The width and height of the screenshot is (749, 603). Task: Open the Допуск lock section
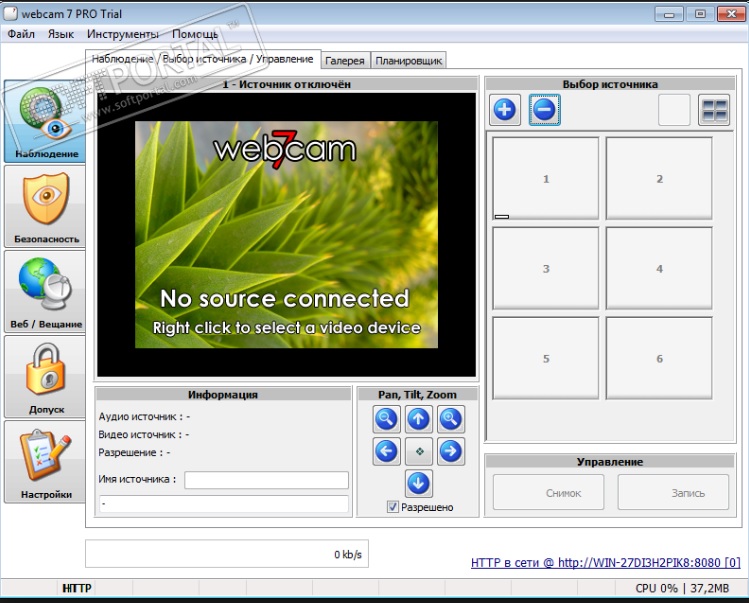point(45,376)
